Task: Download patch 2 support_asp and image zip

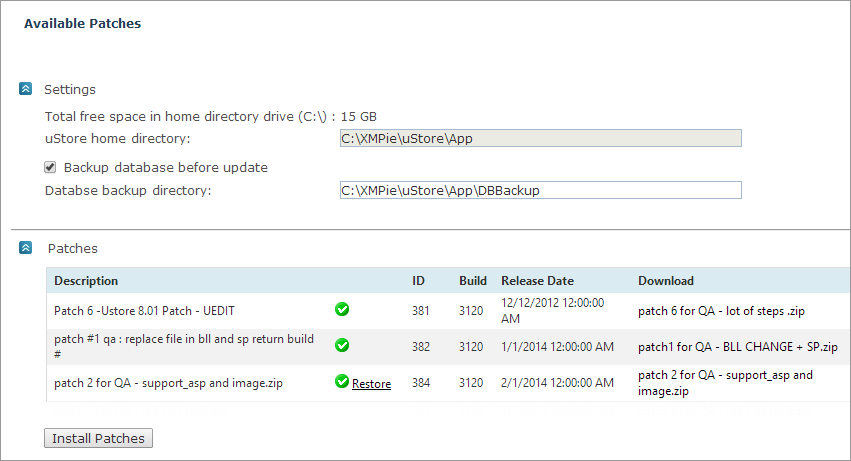Action: tap(725, 383)
